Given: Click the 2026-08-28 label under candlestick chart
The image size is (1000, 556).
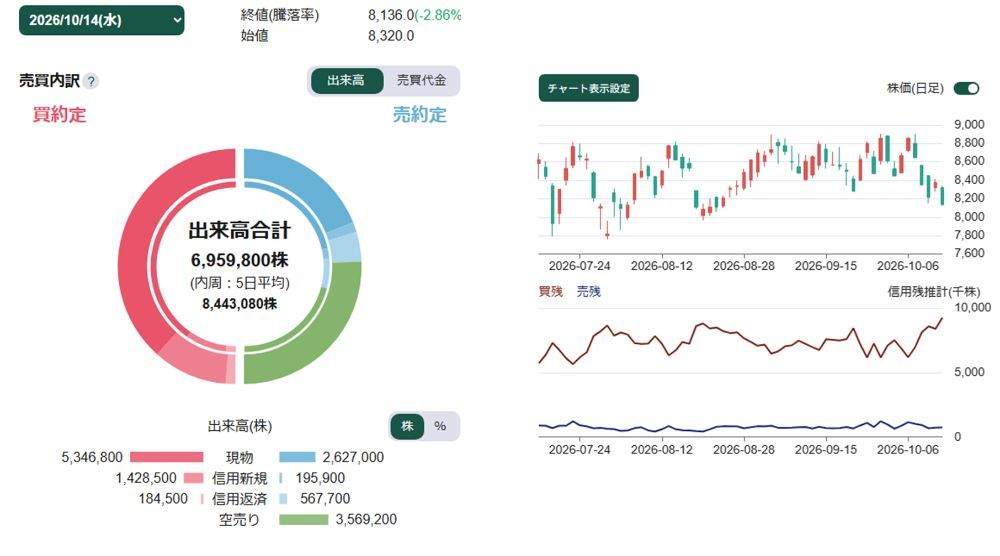Looking at the screenshot, I should 744,266.
